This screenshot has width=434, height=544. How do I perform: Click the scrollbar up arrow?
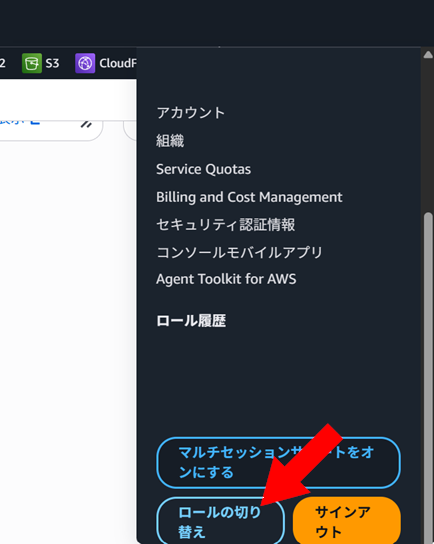[428, 54]
